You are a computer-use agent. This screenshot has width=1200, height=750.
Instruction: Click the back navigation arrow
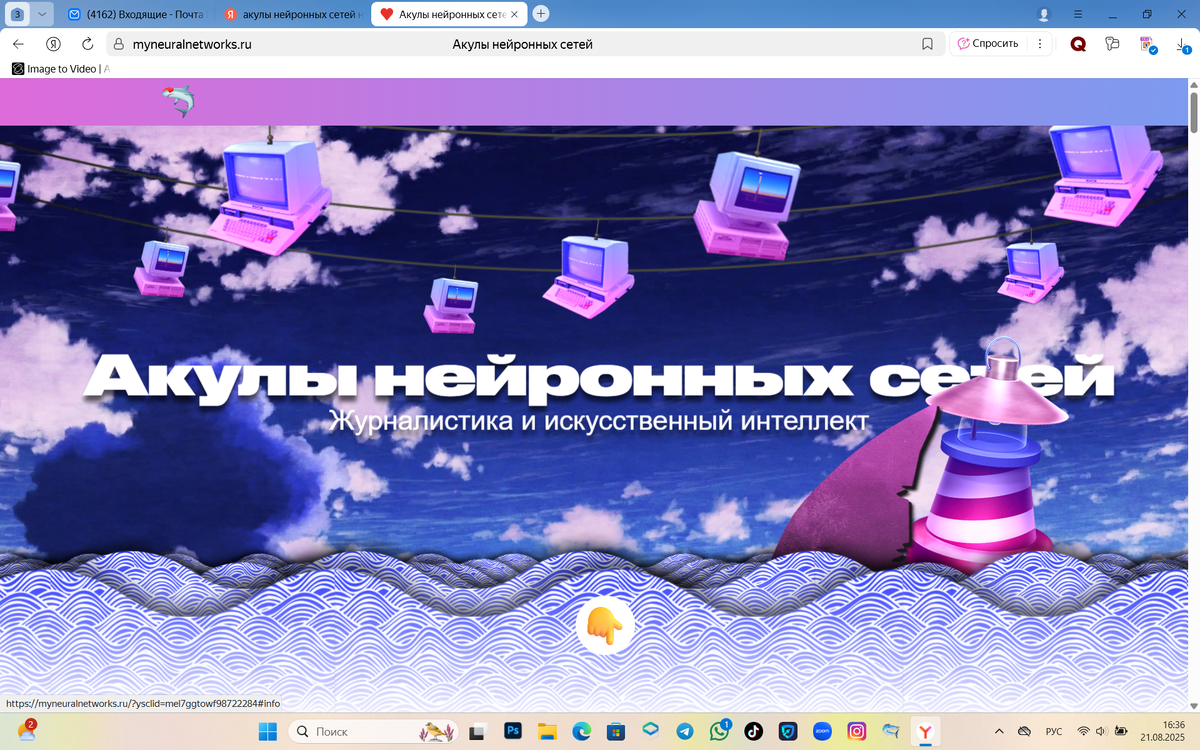tap(17, 43)
